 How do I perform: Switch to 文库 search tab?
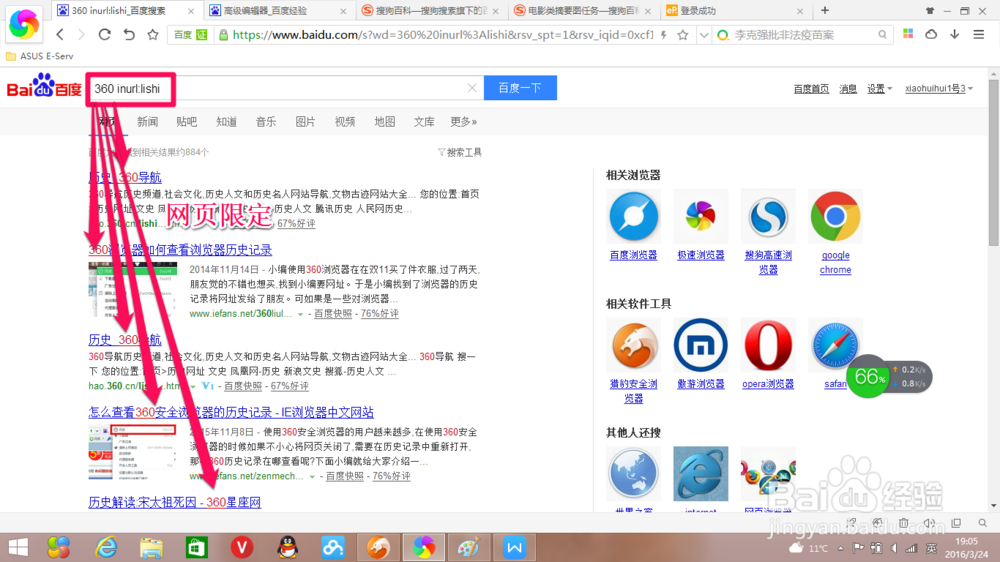(x=424, y=122)
